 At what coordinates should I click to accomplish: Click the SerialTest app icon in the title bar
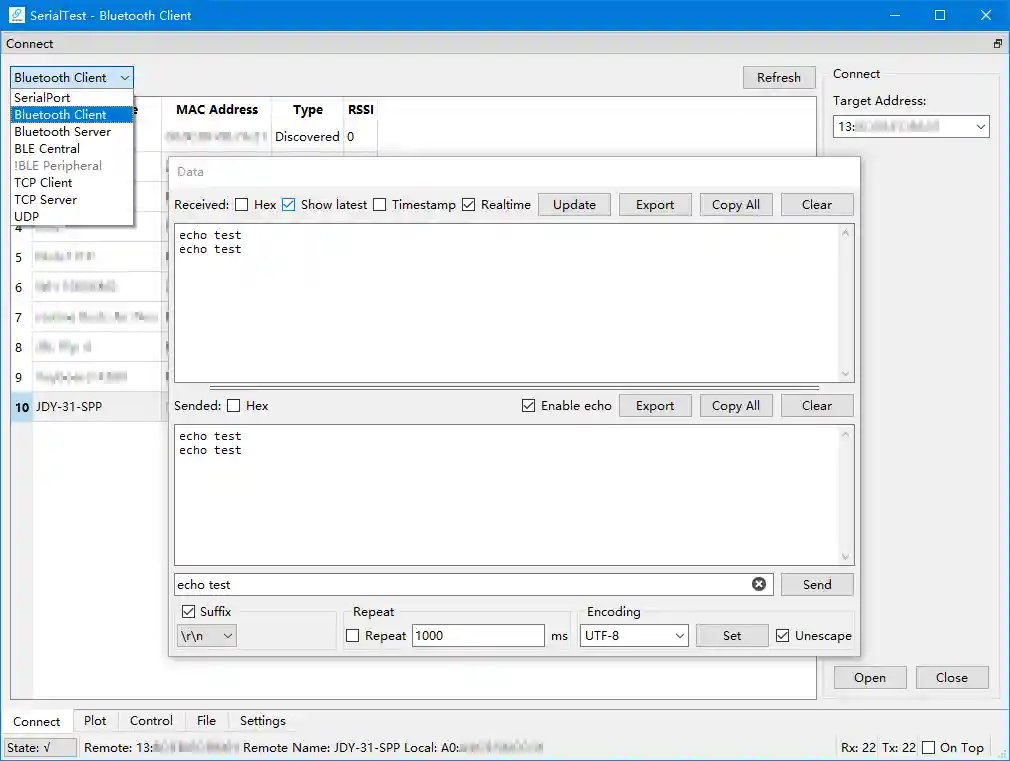coord(15,15)
